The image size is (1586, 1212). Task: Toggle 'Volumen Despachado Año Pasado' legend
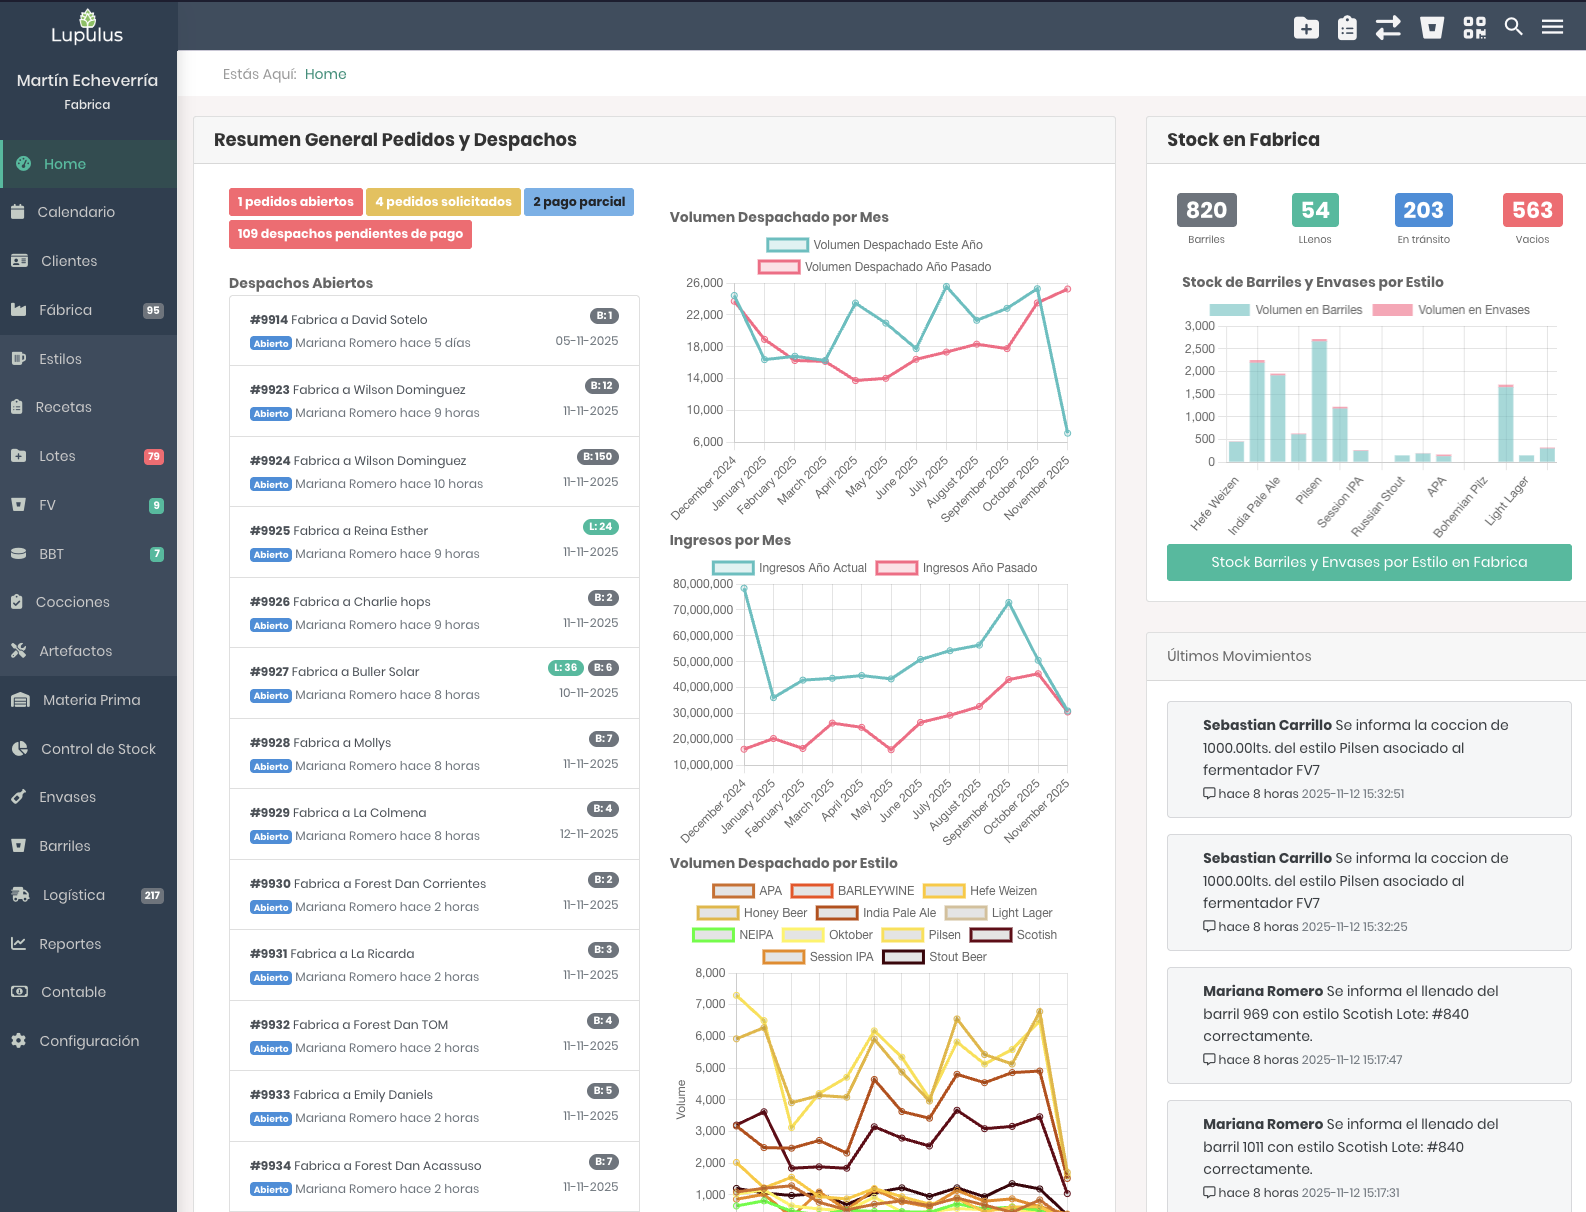(875, 267)
